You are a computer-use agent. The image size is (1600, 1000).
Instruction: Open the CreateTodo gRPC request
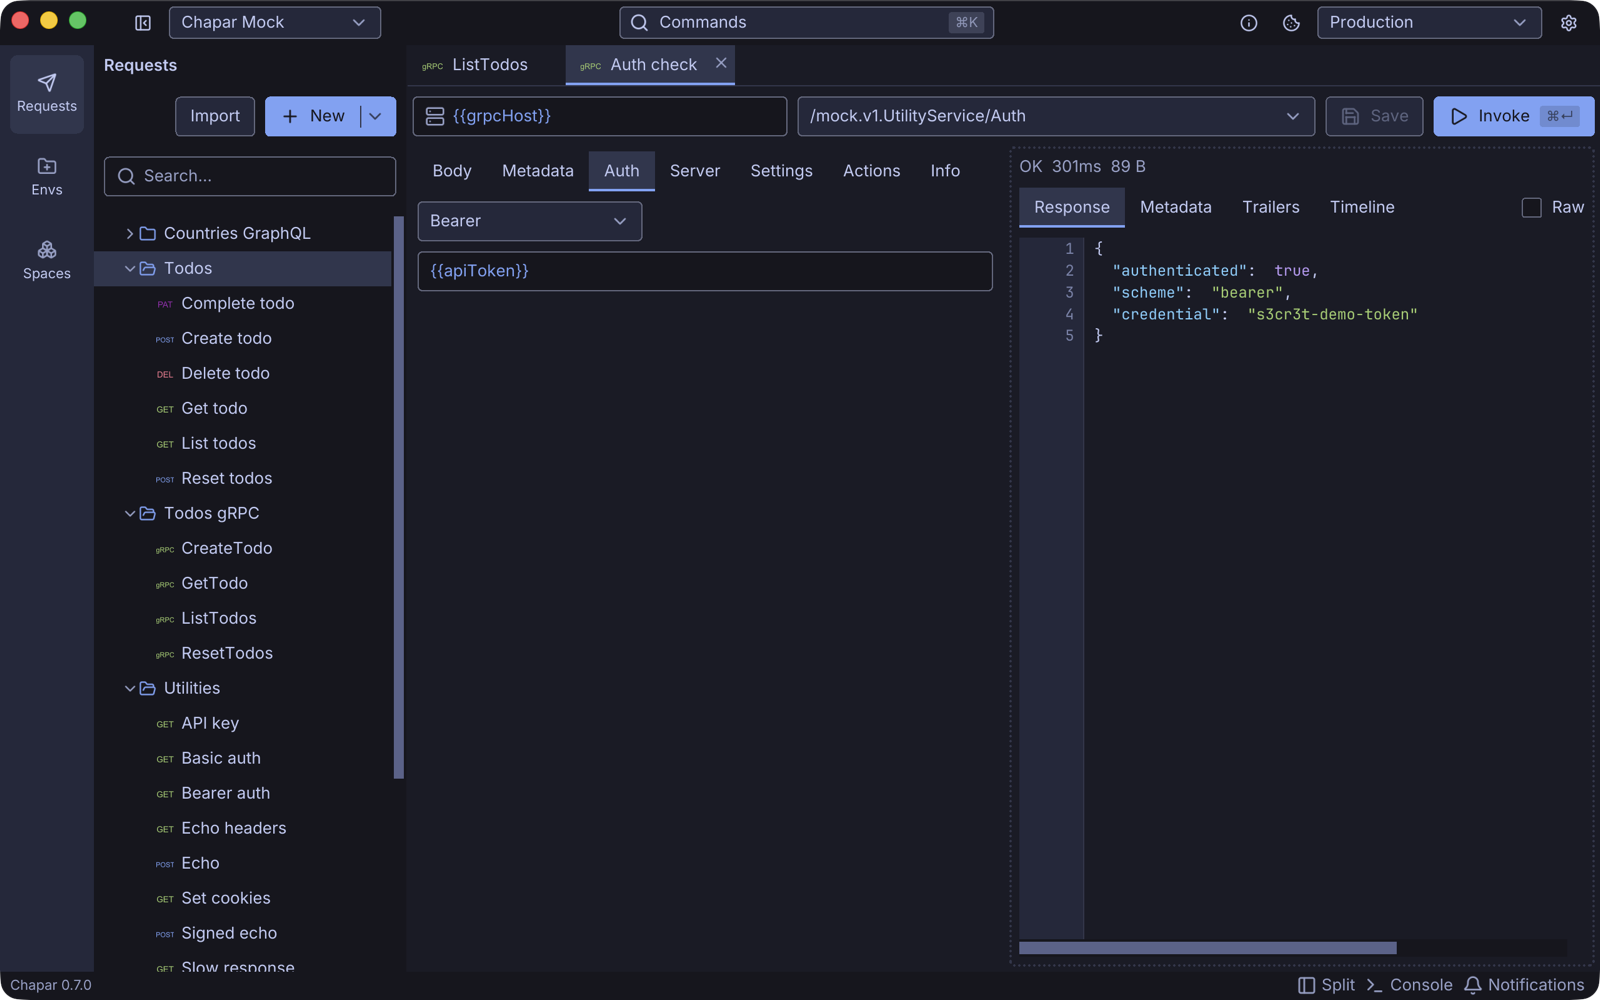pyautogui.click(x=243, y=548)
